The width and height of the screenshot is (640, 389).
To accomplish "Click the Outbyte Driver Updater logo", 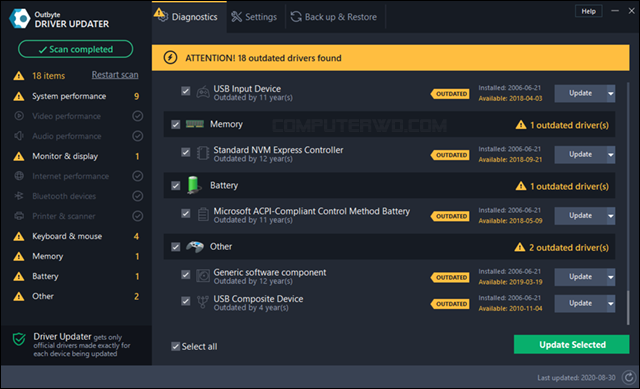I will (x=20, y=18).
